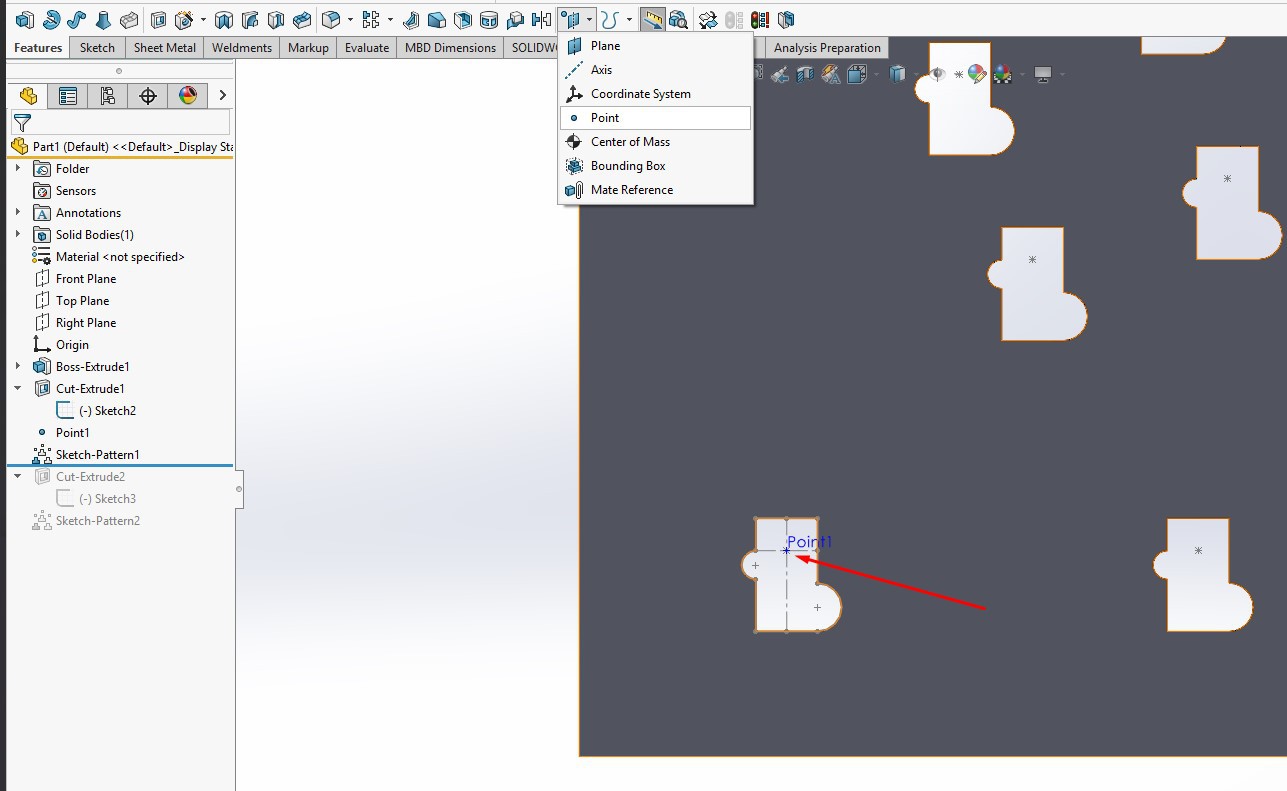Switch to the Features tab

[38, 48]
